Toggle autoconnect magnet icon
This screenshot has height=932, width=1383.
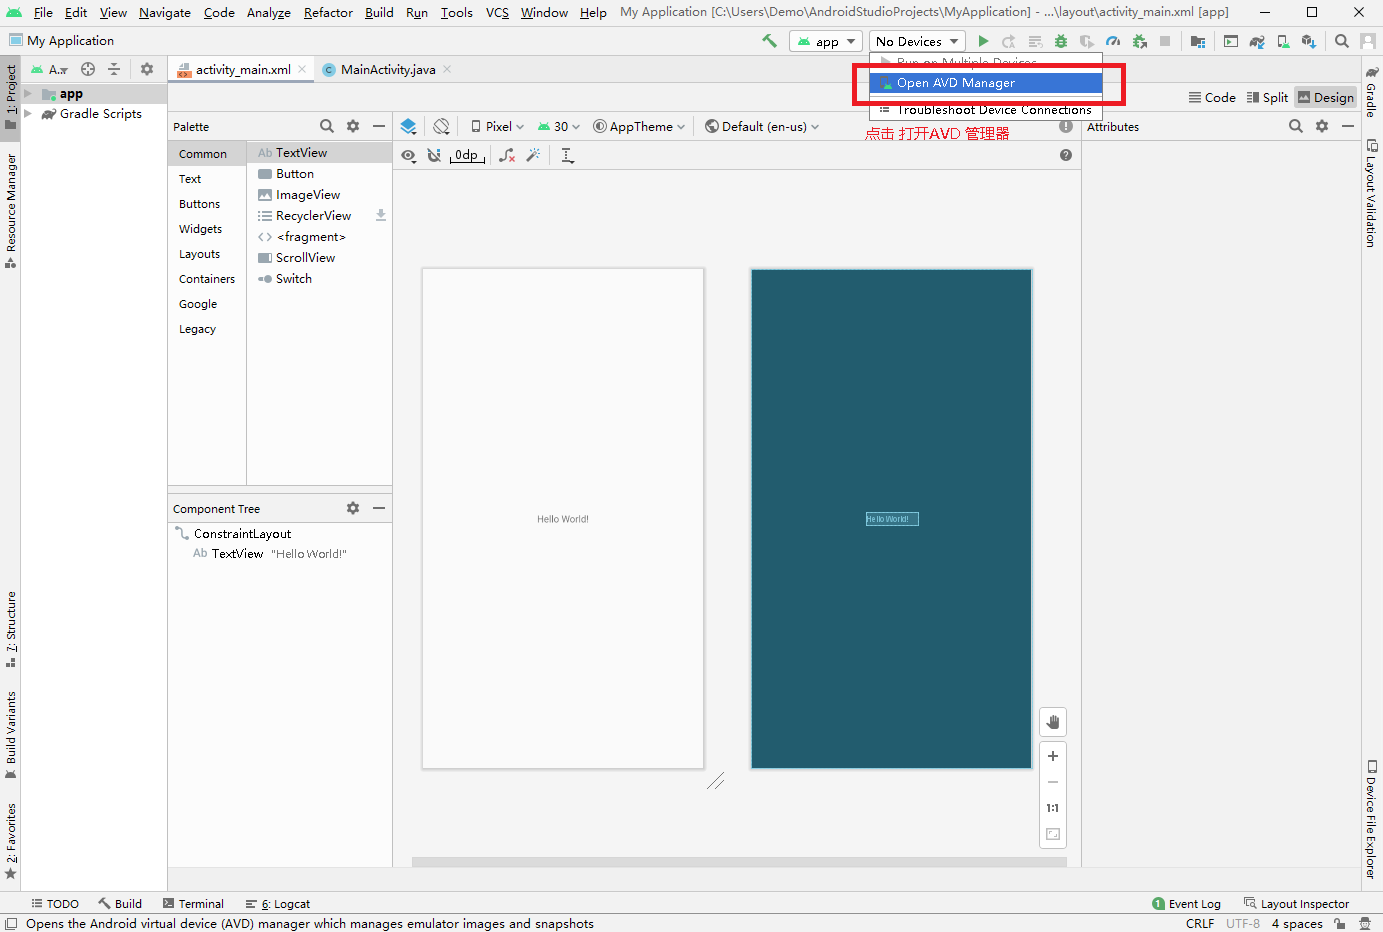(434, 155)
